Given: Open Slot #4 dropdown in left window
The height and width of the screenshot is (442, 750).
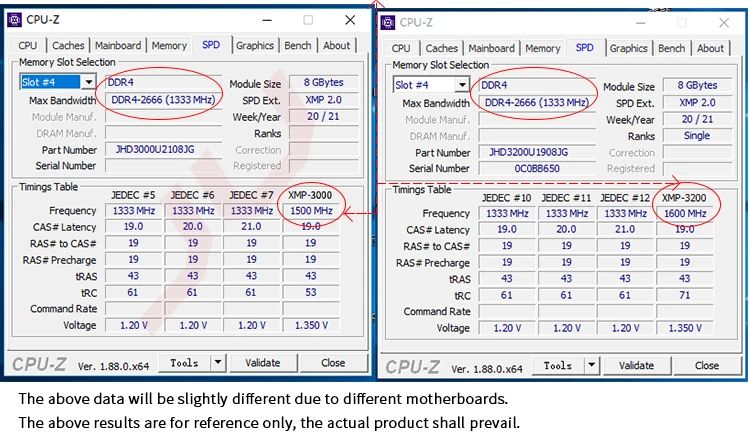Looking at the screenshot, I should click(88, 83).
